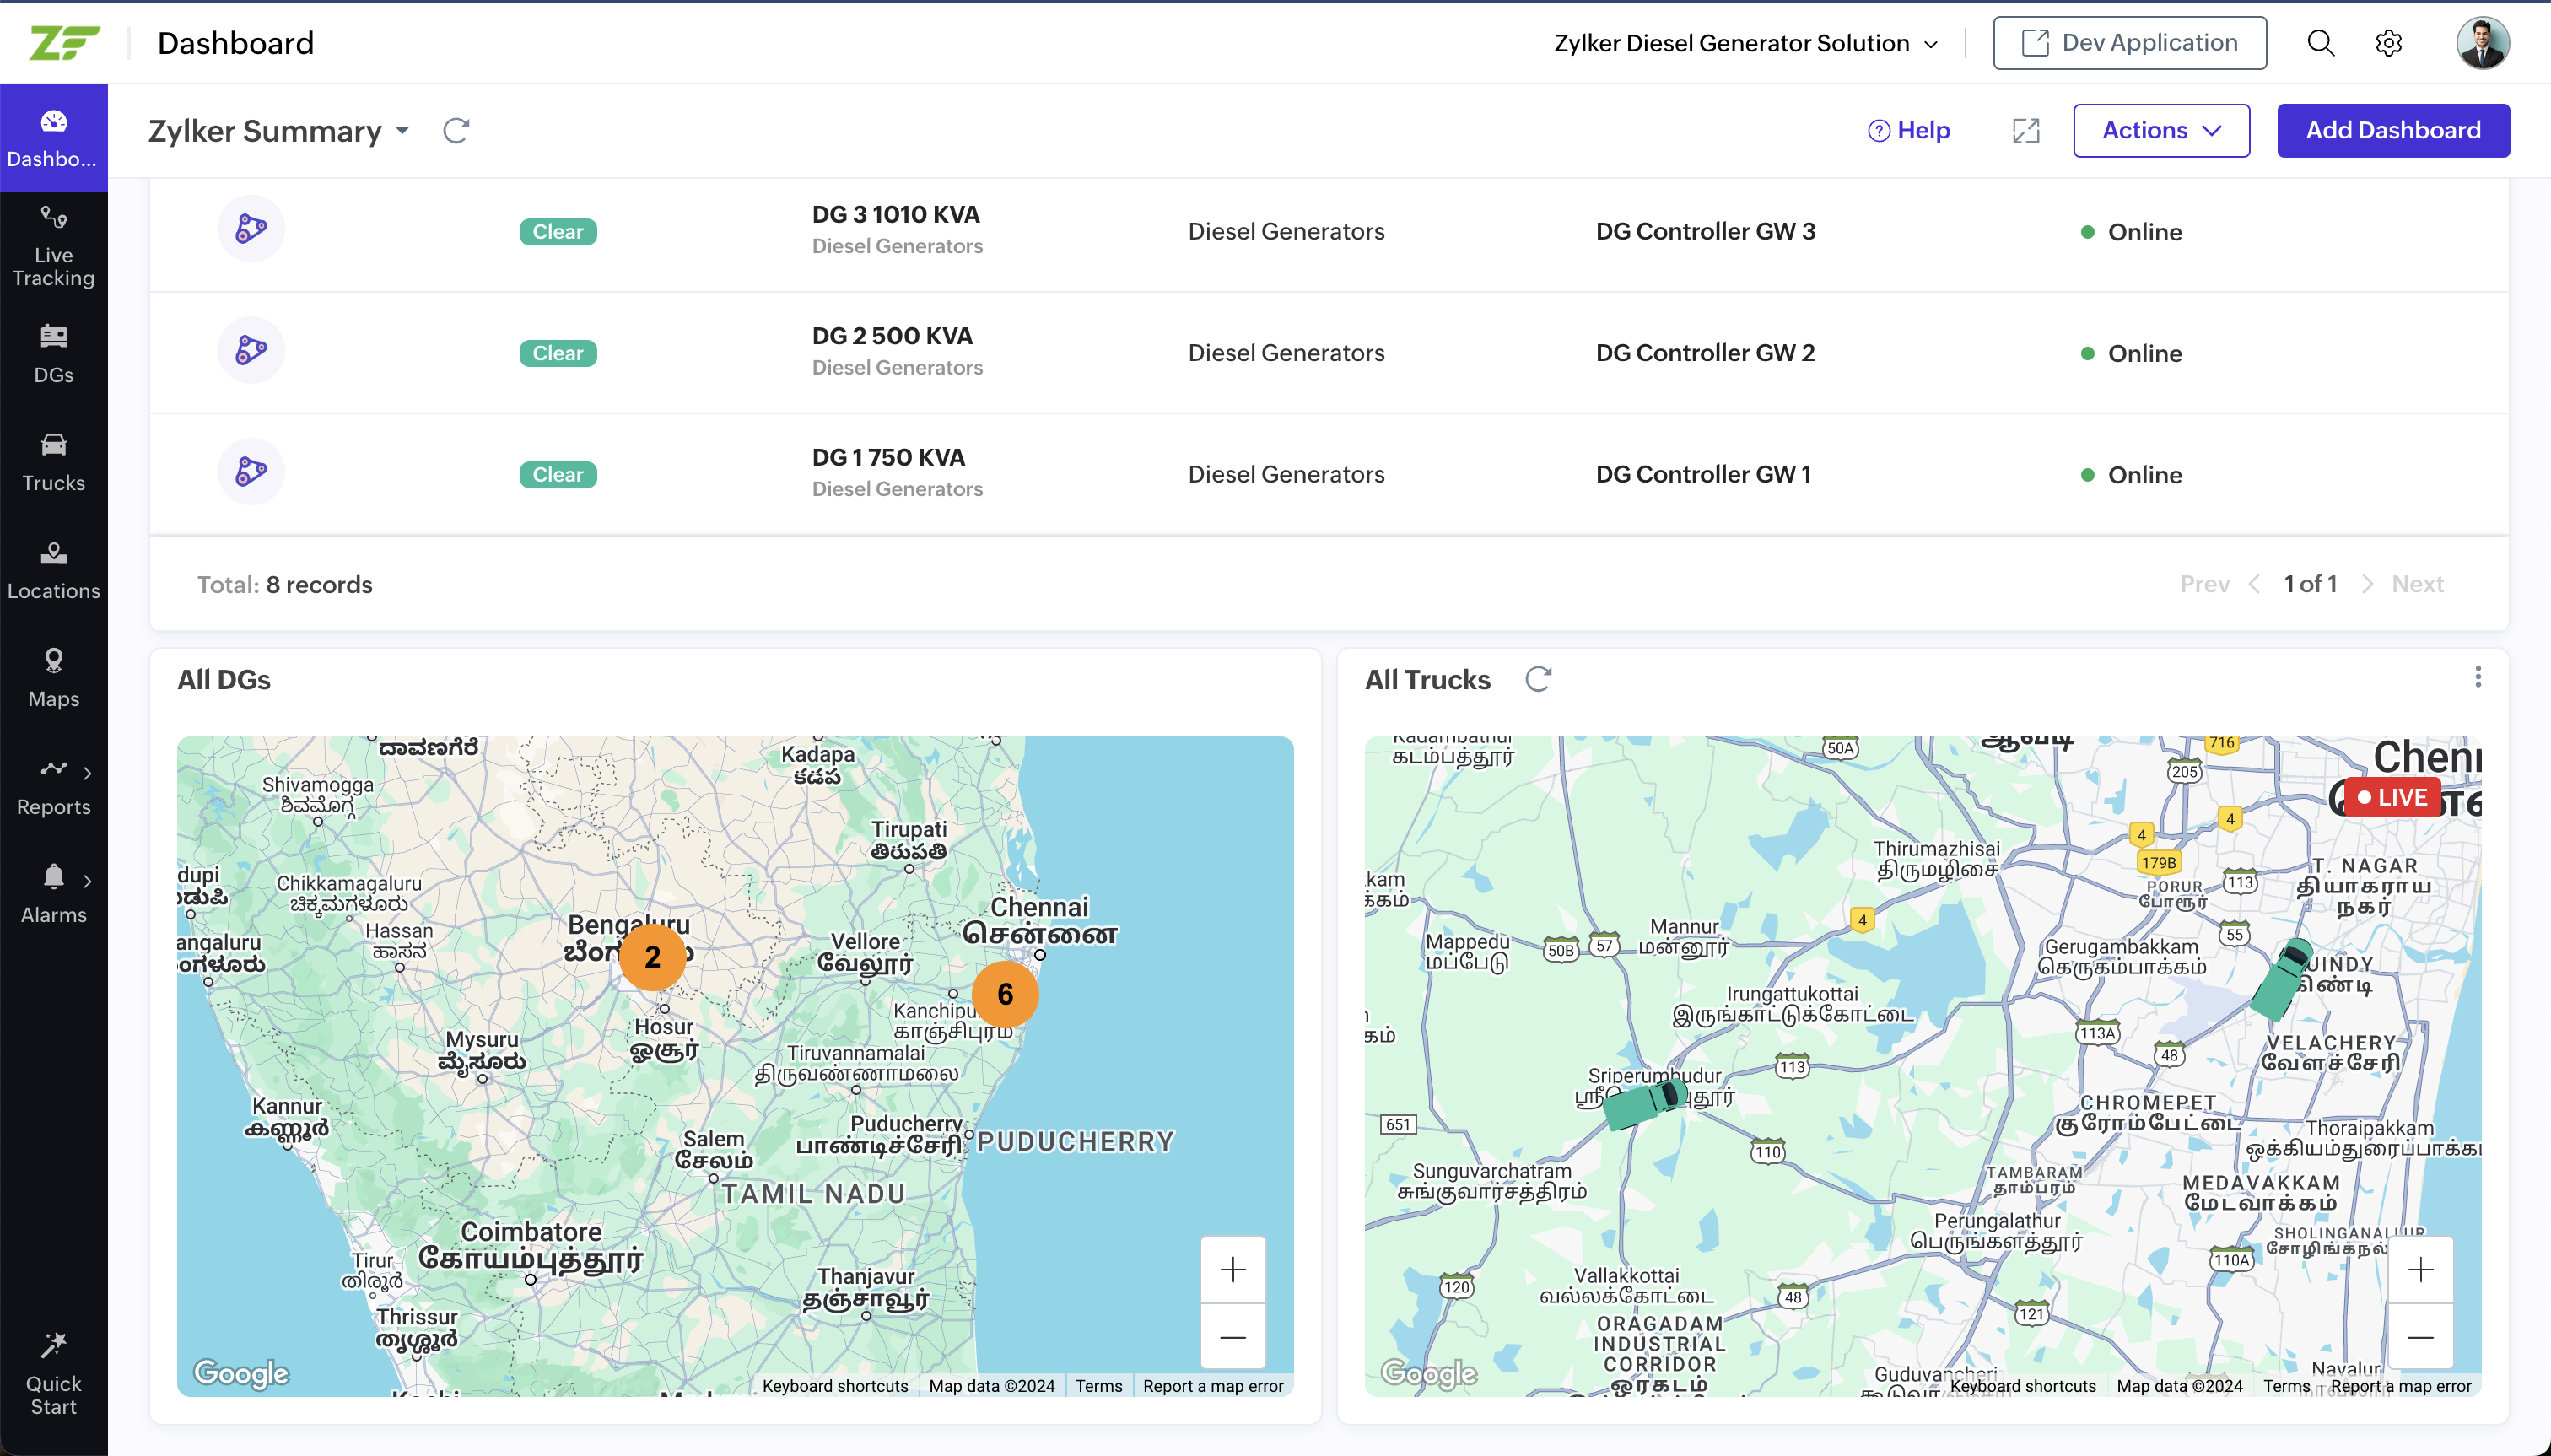Toggle fullscreen expand icon
2551x1456 pixels.
[2025, 131]
